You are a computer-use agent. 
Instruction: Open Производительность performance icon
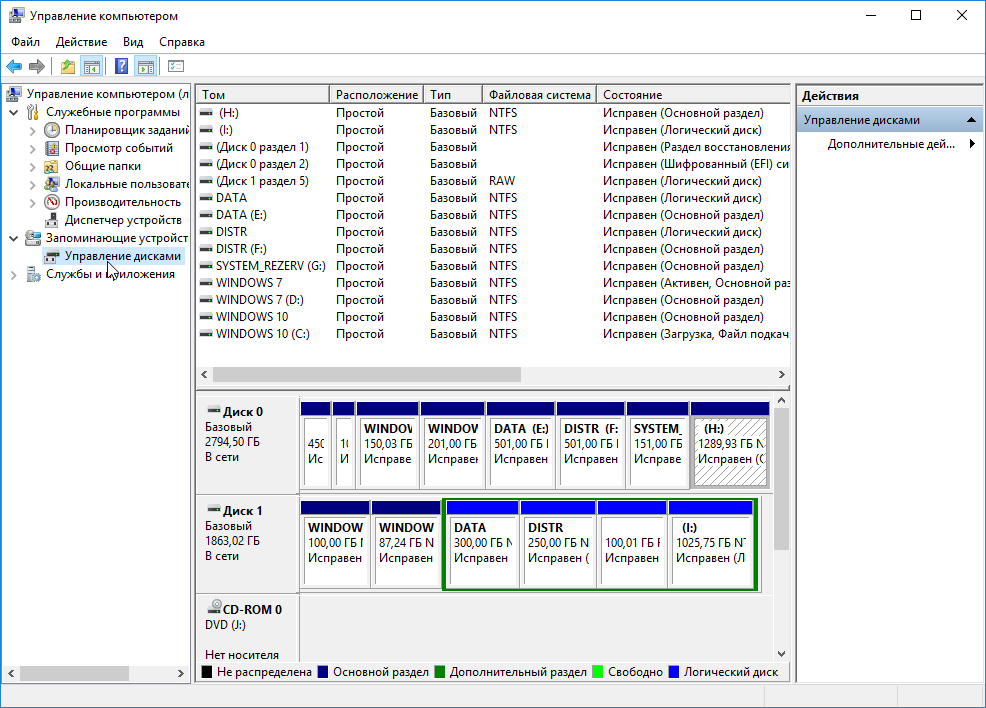click(52, 202)
